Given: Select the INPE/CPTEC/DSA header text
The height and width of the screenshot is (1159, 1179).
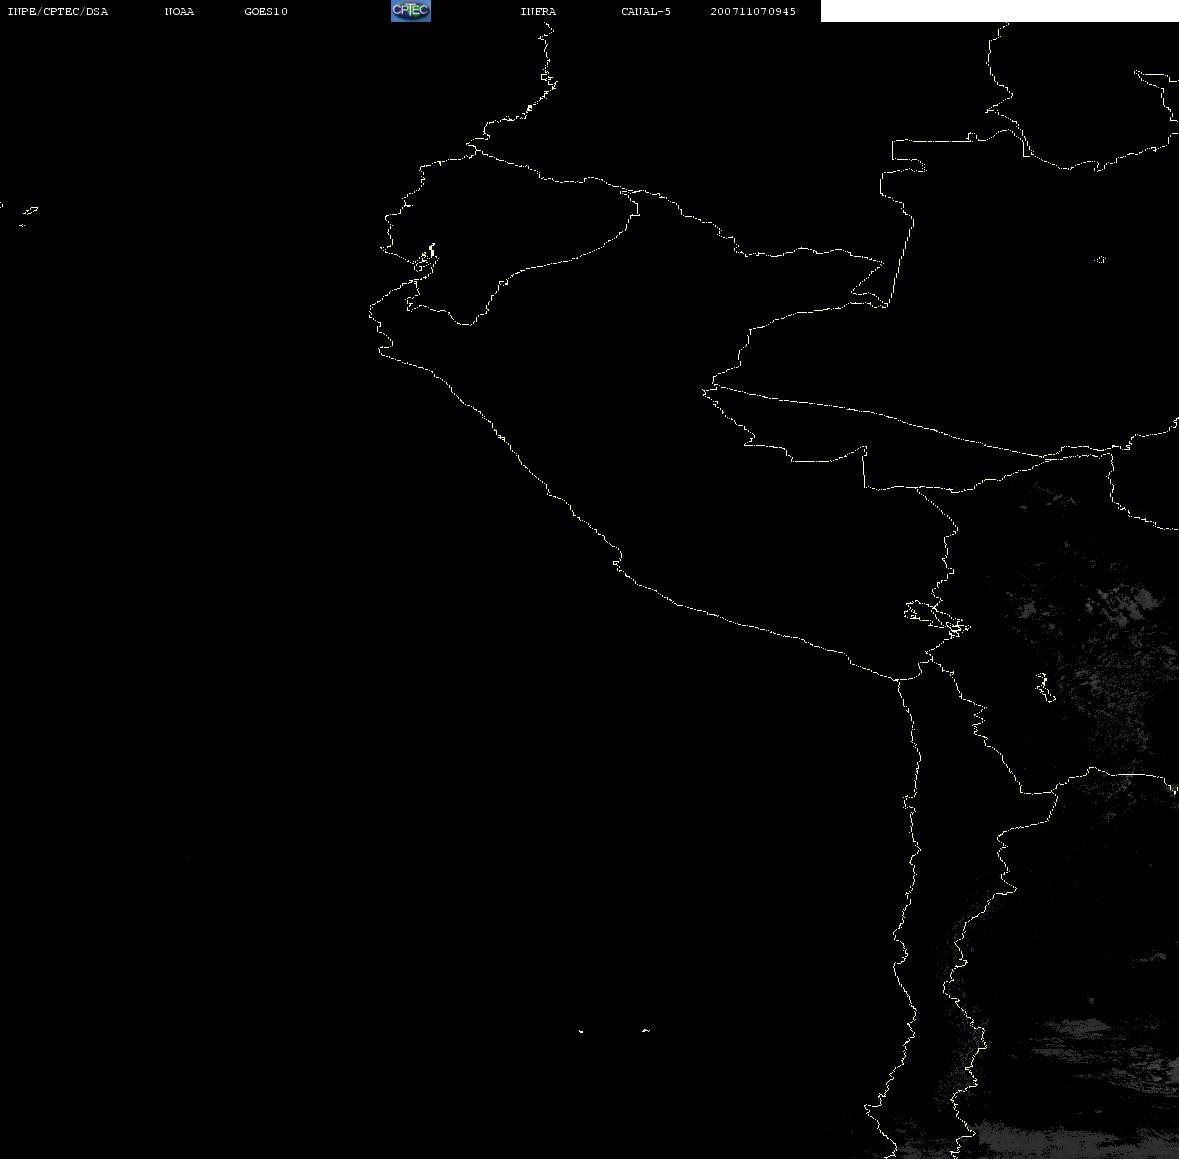Looking at the screenshot, I should pyautogui.click(x=58, y=11).
